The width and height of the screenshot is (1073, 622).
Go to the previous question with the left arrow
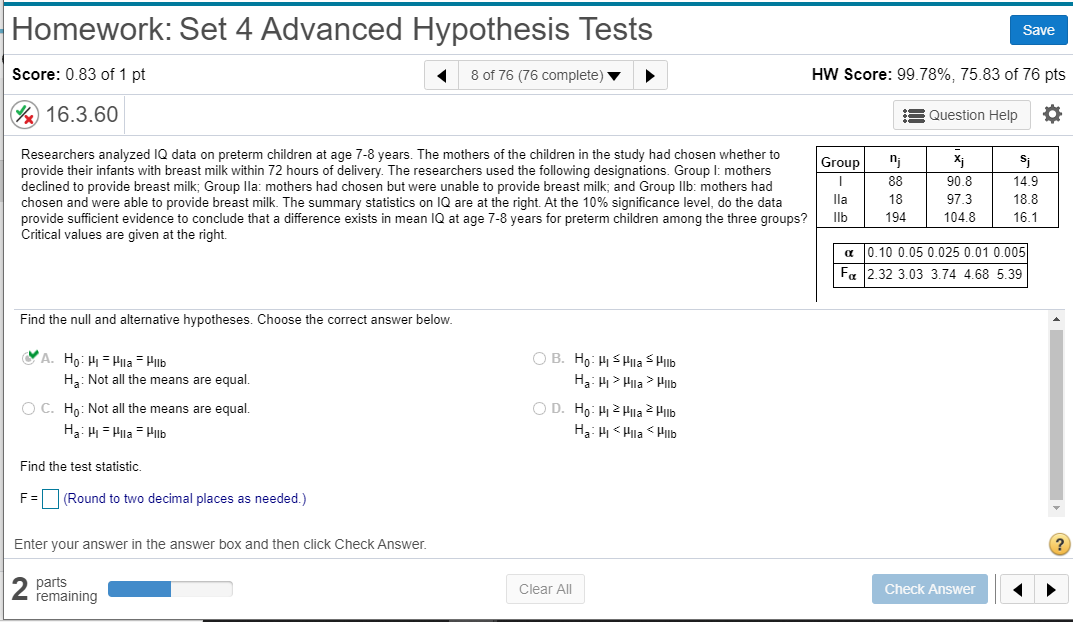pyautogui.click(x=441, y=74)
